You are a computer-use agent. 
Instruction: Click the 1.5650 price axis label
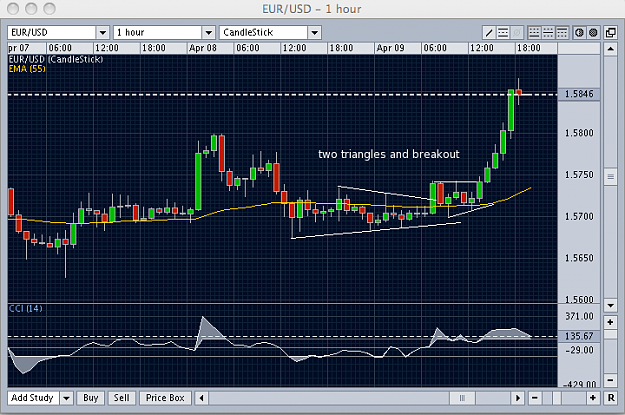(x=579, y=258)
